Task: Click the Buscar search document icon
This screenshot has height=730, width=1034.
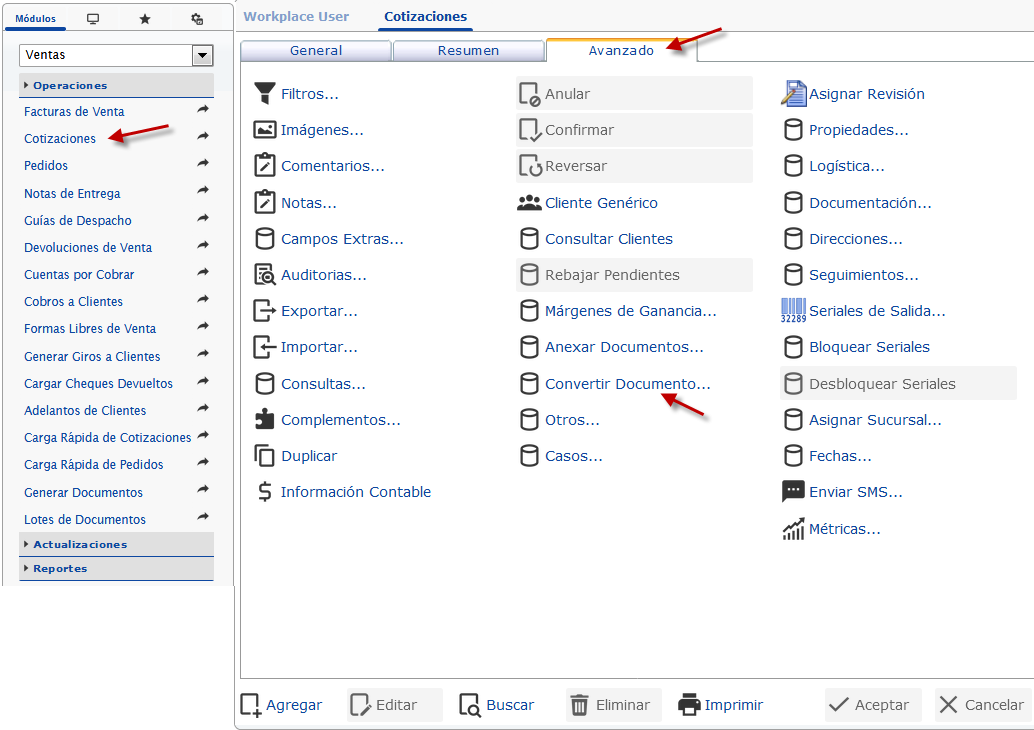Action: pos(470,705)
